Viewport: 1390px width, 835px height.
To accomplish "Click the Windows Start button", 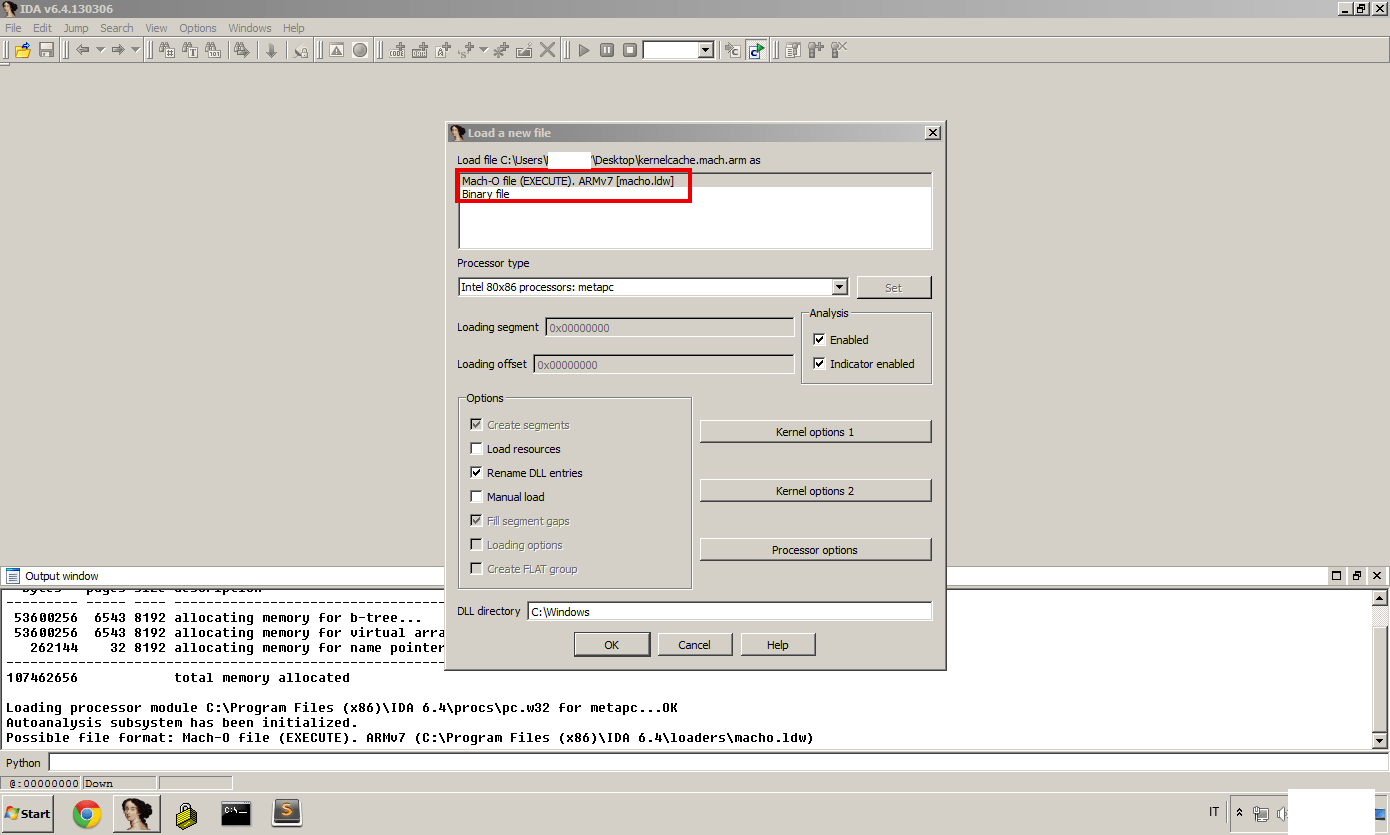I will [28, 813].
